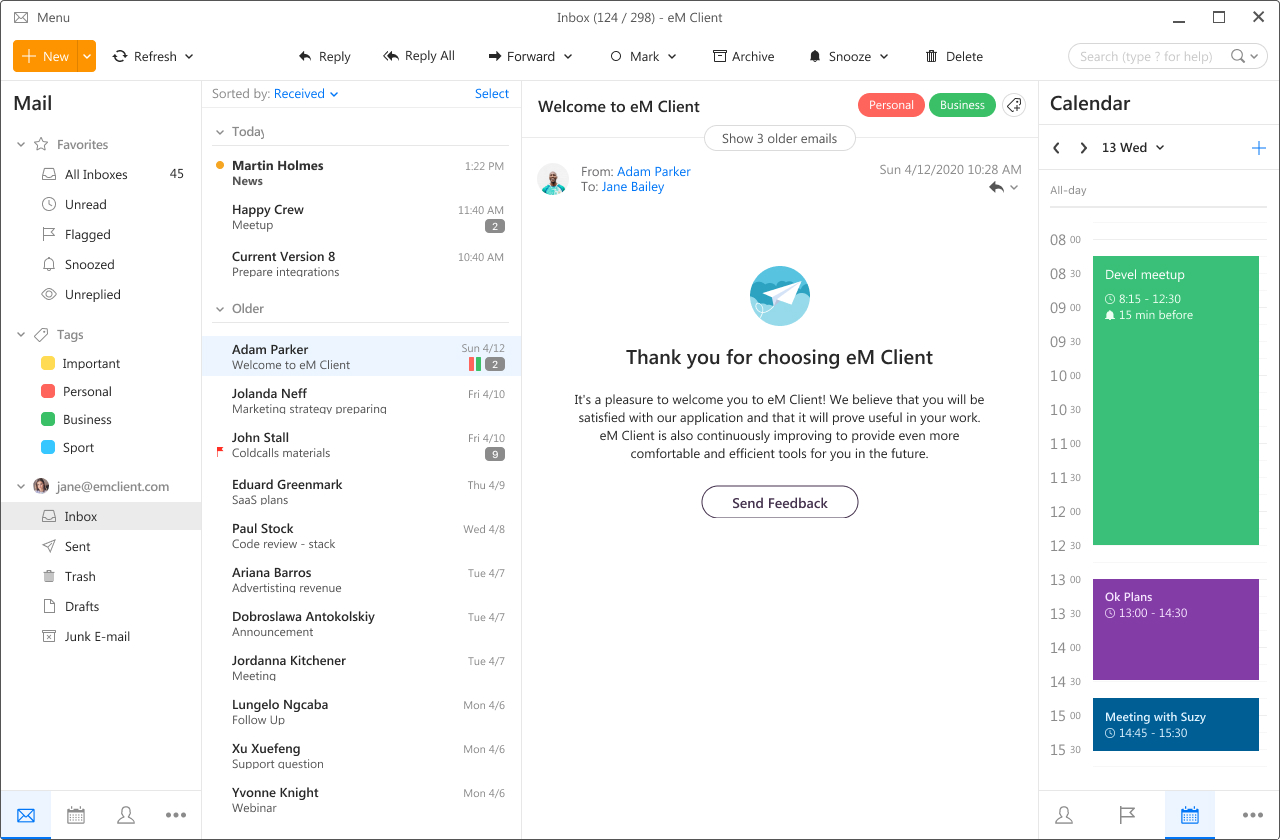1280x840 pixels.
Task: Open the dropdown arrow beside New
Action: [88, 56]
